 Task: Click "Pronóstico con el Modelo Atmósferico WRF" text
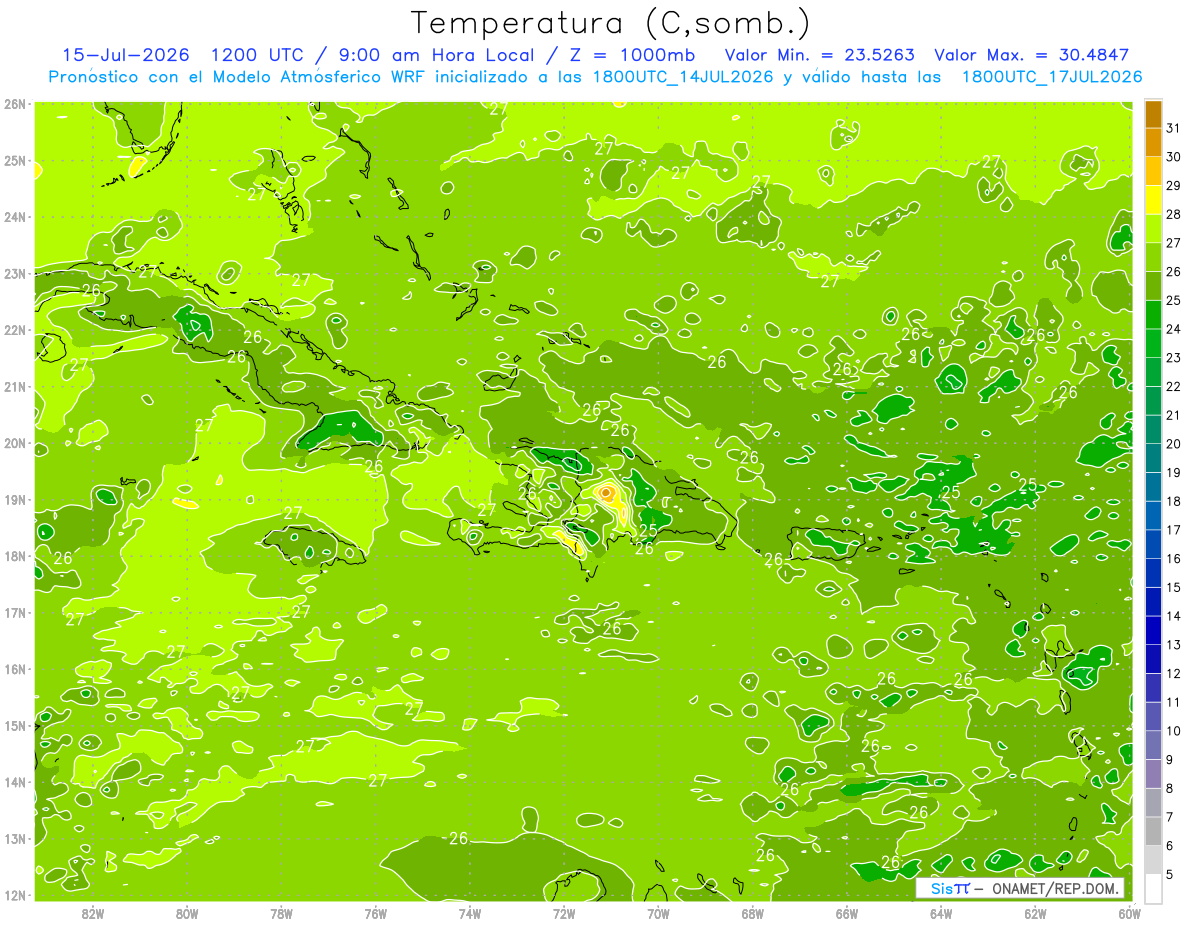coord(238,77)
